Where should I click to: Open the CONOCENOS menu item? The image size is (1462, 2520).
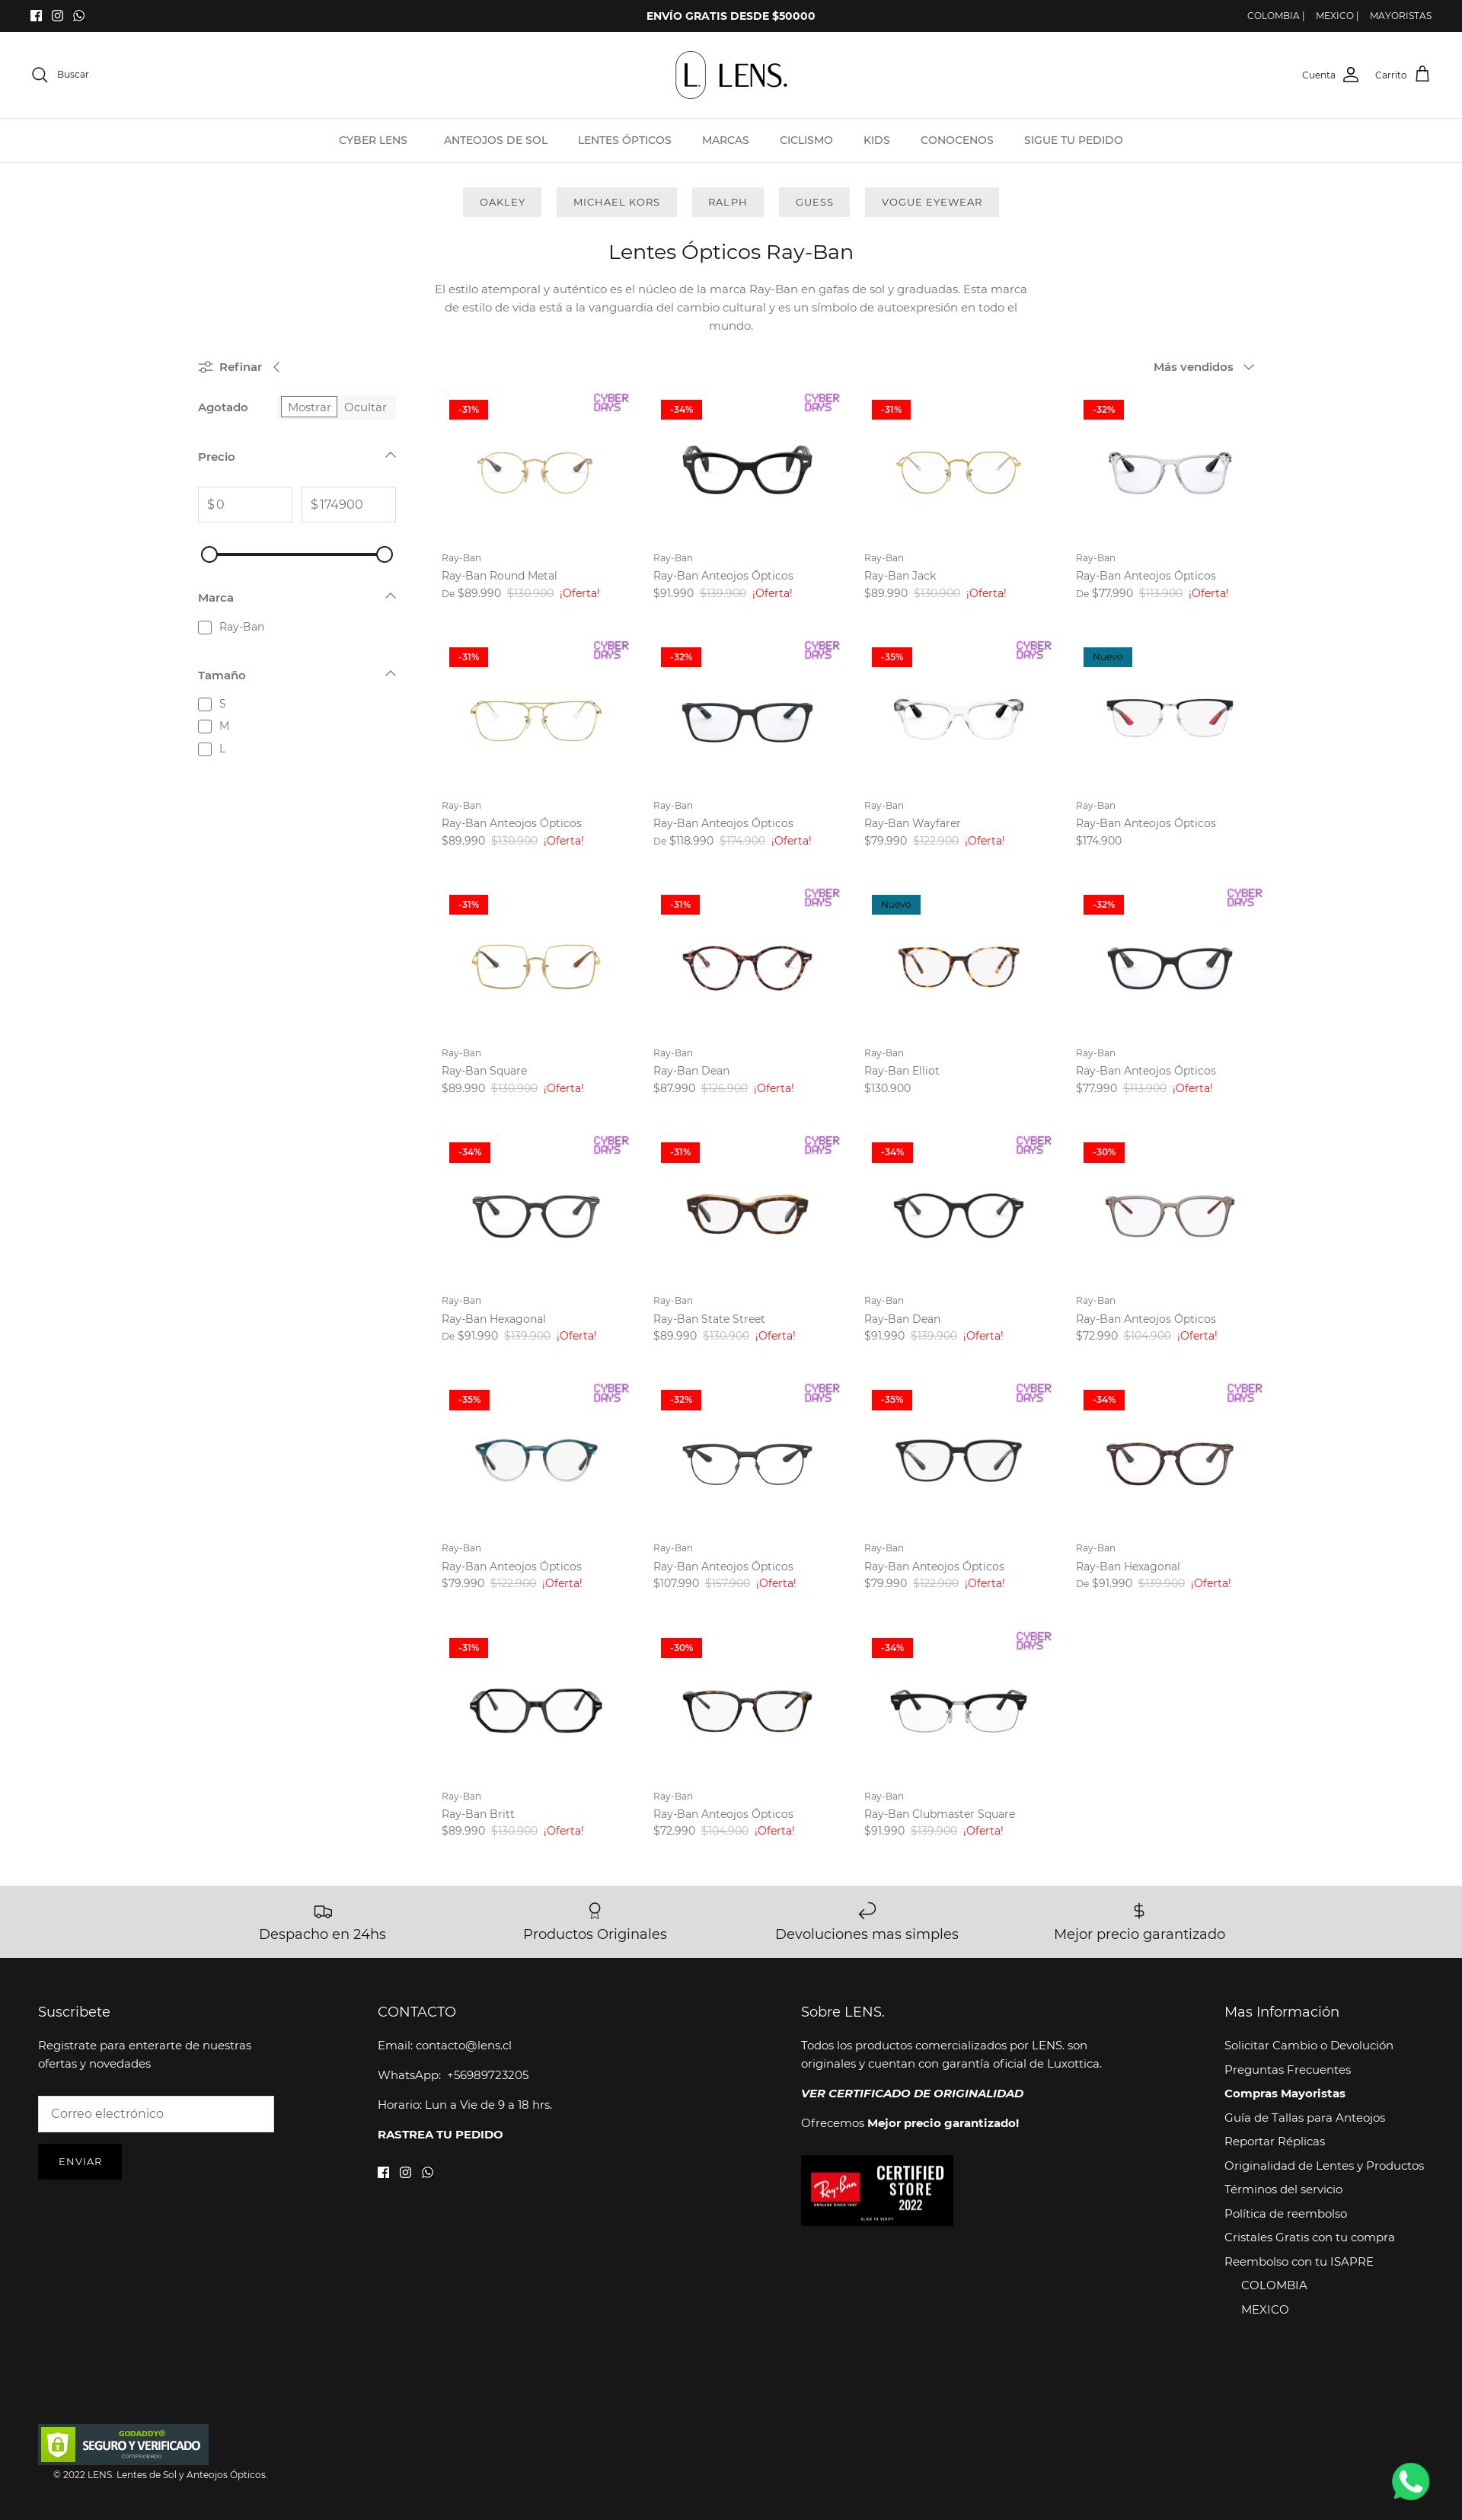tap(957, 140)
